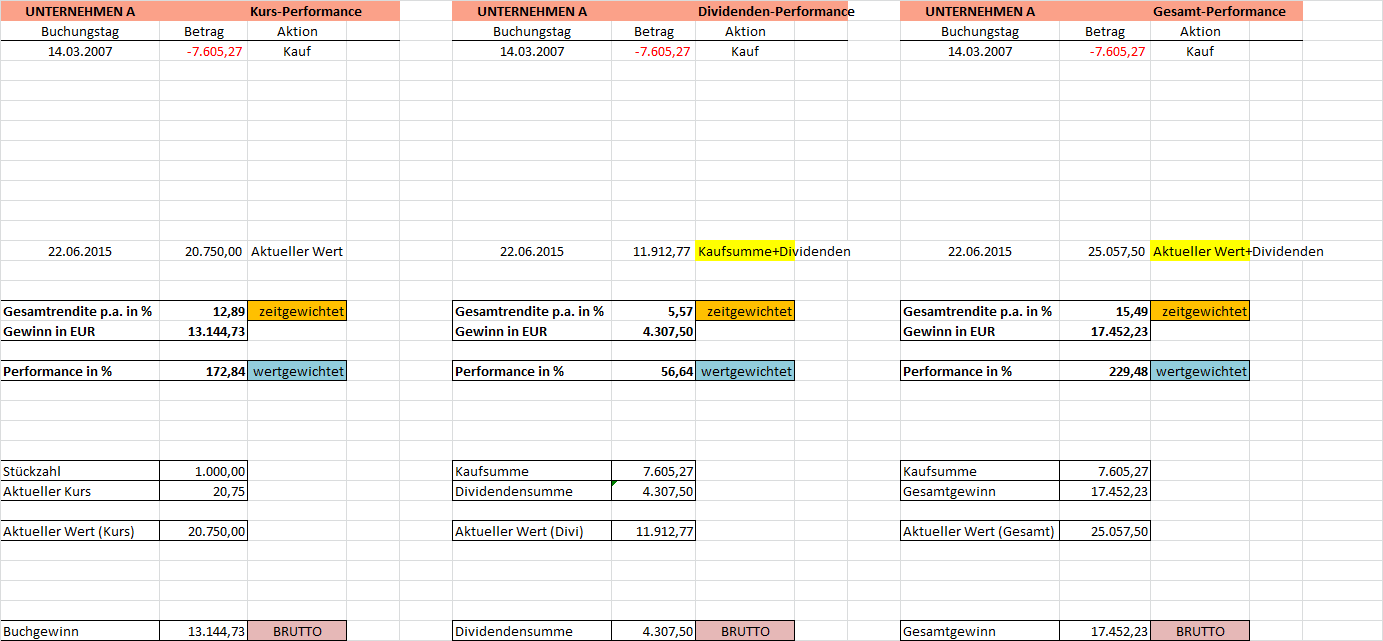Screen dimensions: 1383x641
Task: Click the Kauf cell in the Kurs-Performance table
Action: click(x=297, y=51)
